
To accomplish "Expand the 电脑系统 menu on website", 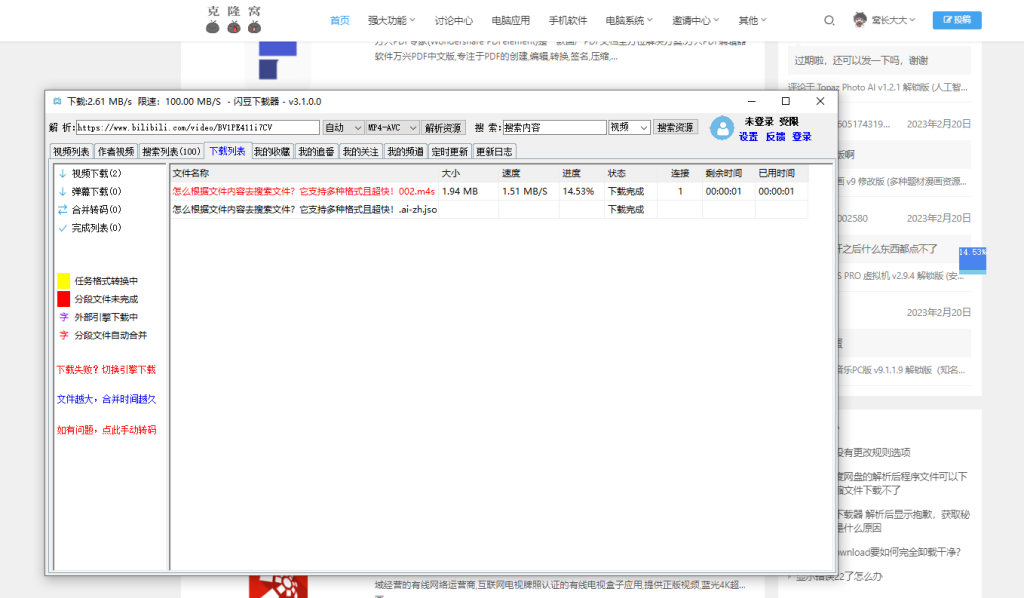I will (x=629, y=20).
